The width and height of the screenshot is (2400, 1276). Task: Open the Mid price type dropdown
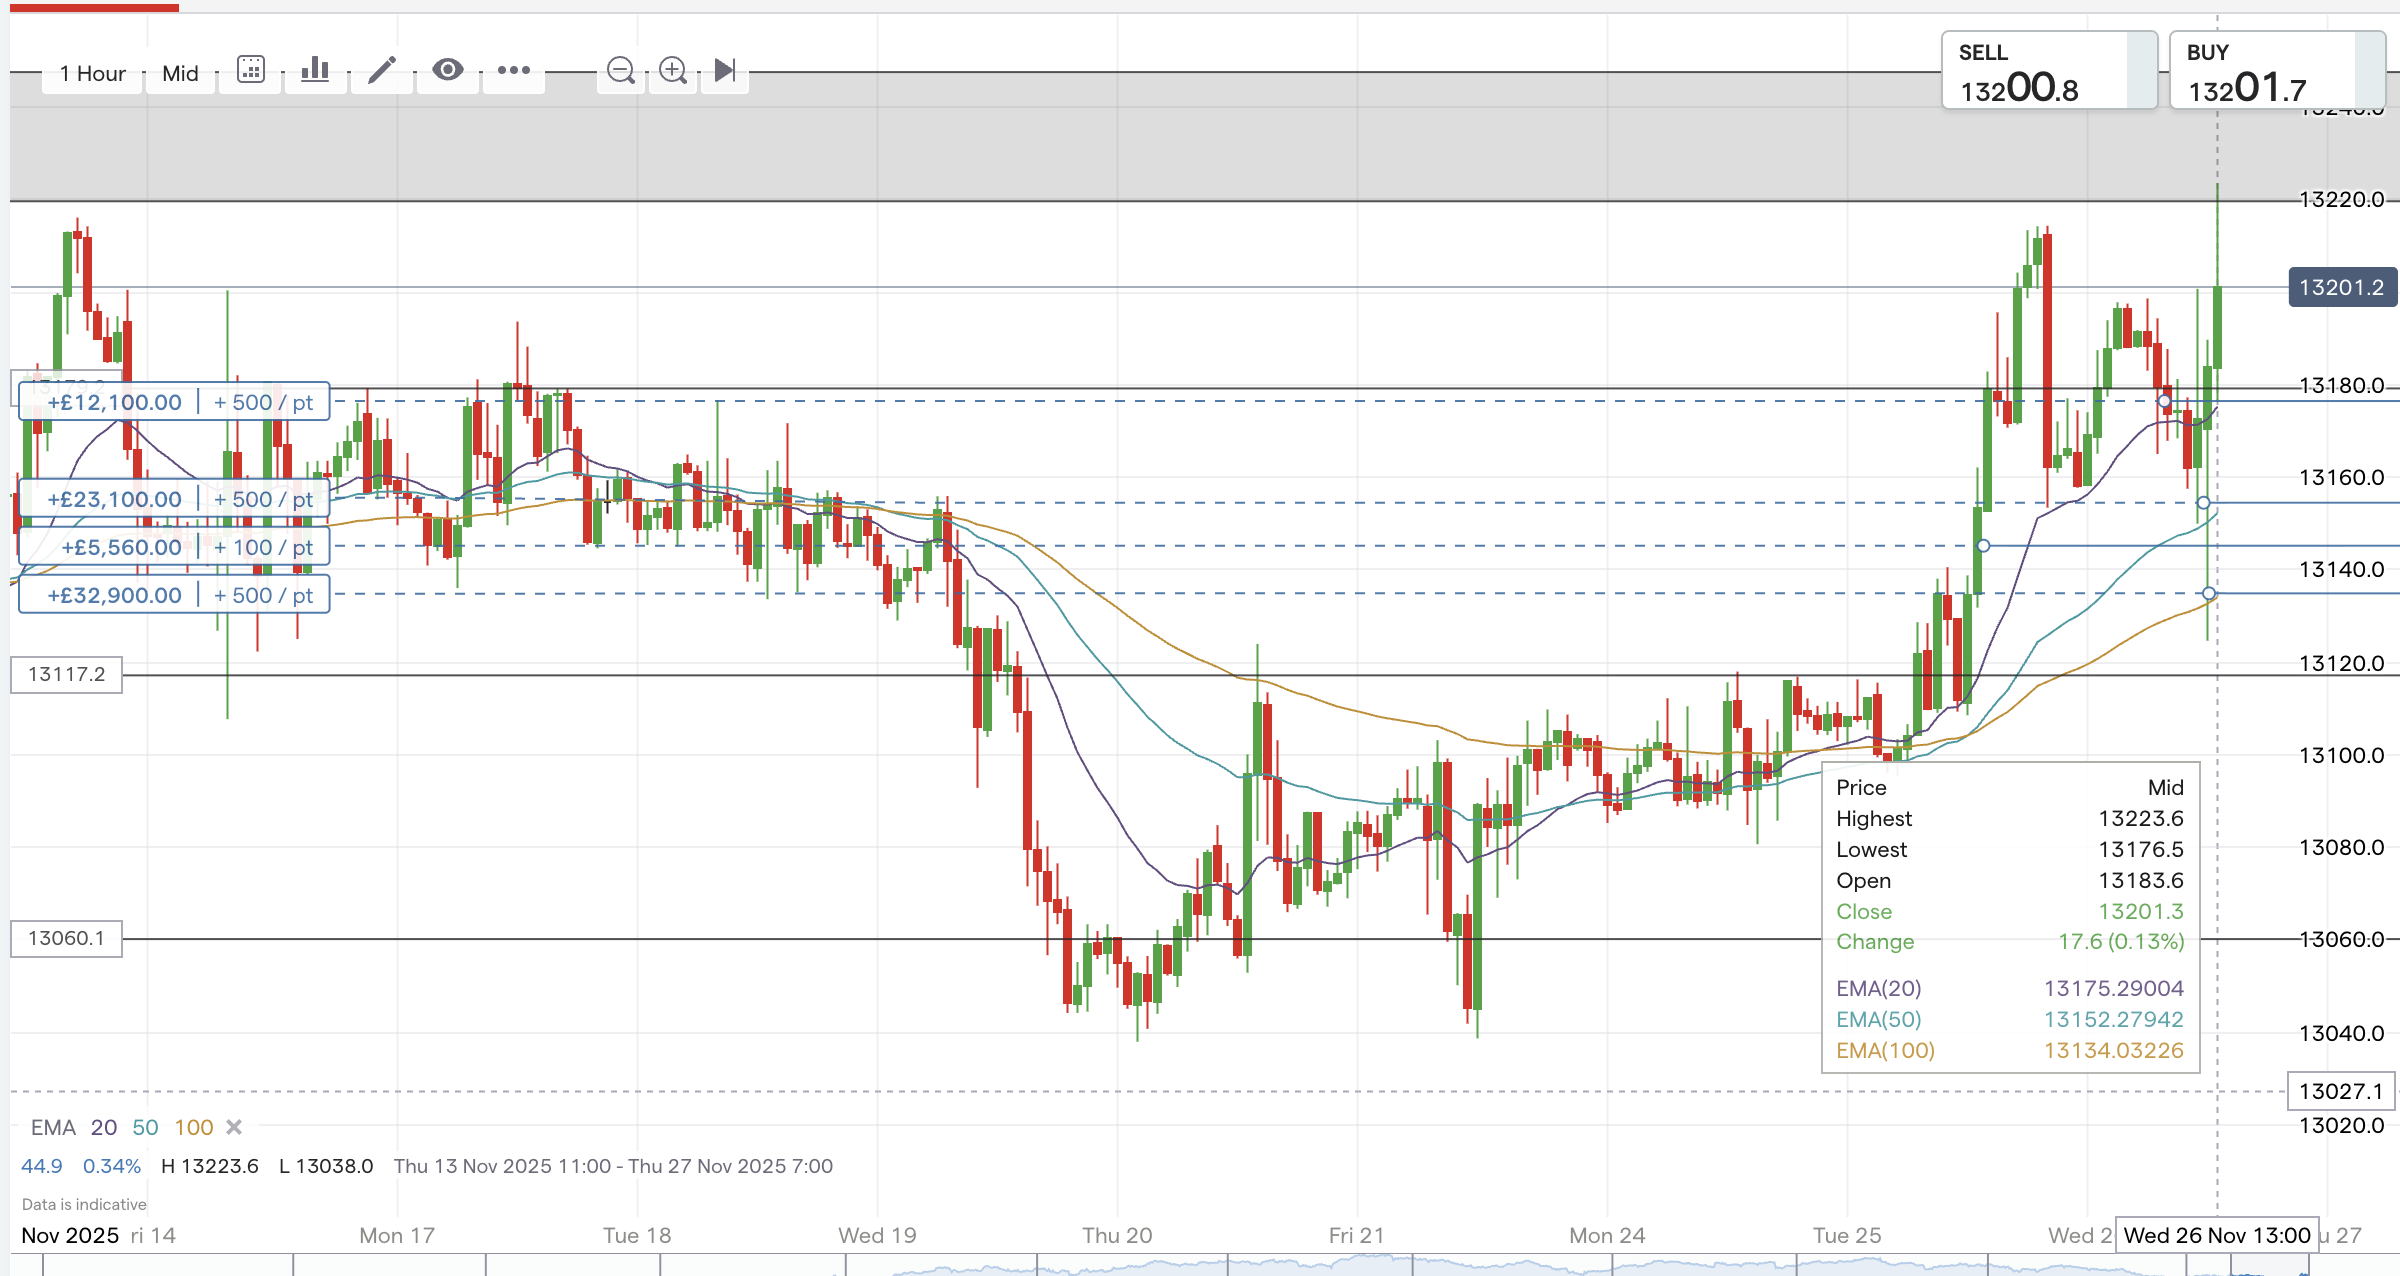[x=180, y=74]
